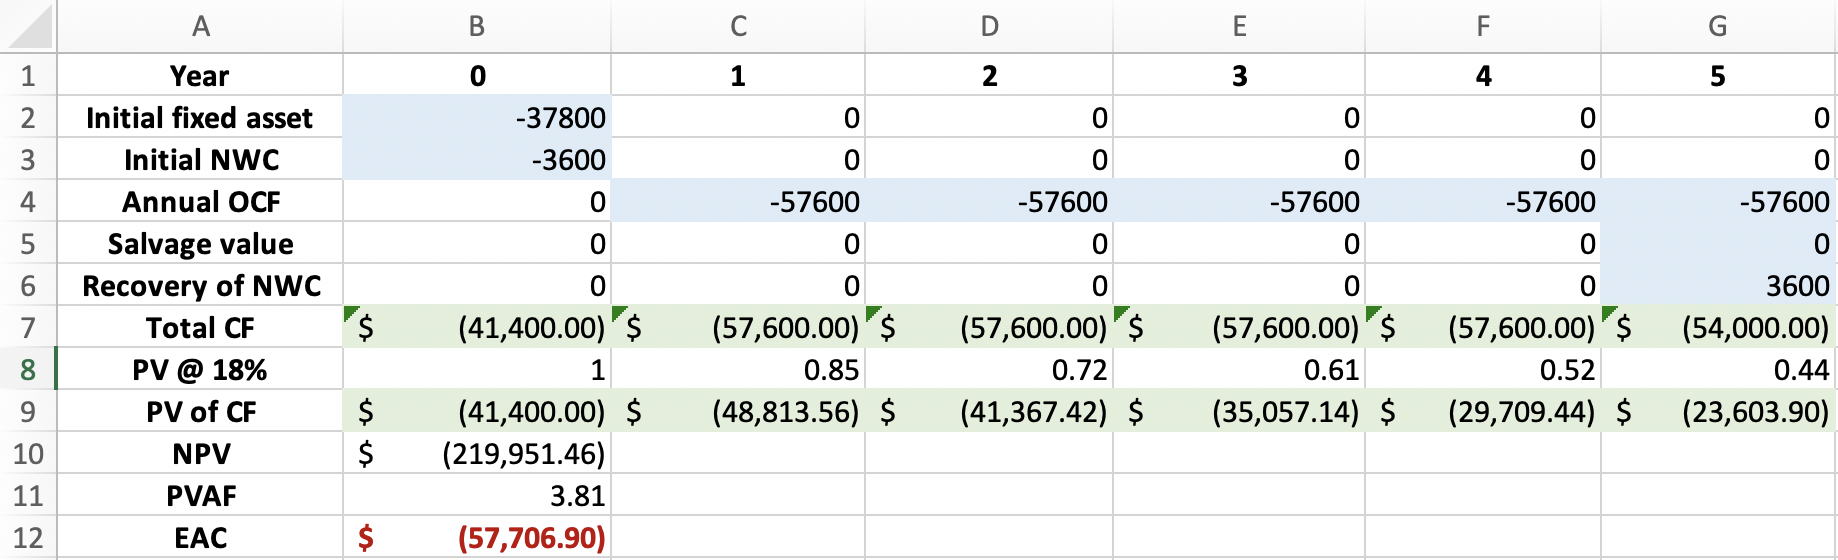
Task: Select row 8 header
Action: (28, 369)
